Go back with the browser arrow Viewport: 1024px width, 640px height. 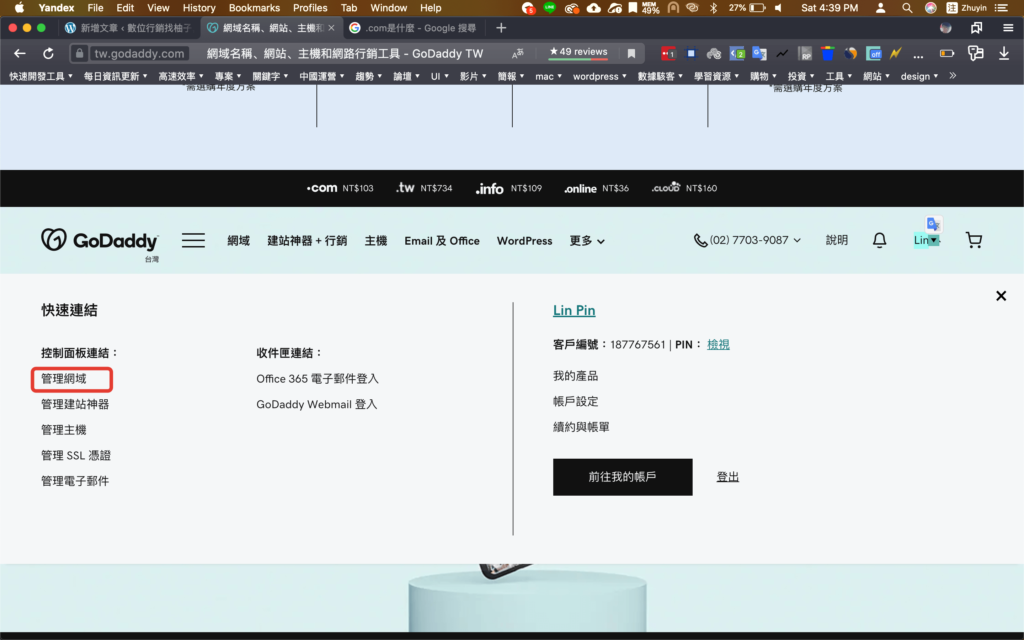tap(20, 53)
